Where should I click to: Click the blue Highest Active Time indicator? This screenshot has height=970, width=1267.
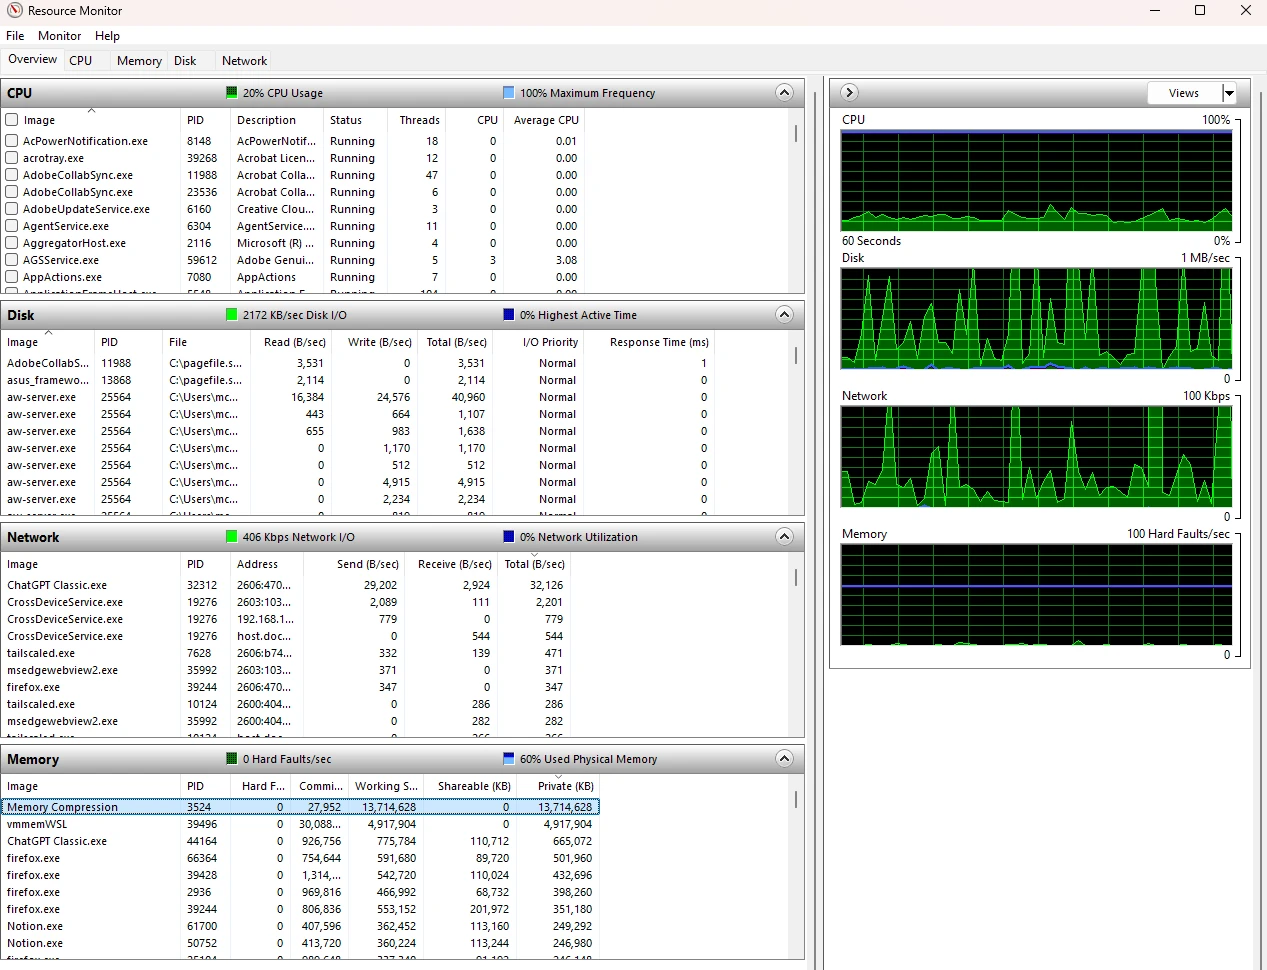pyautogui.click(x=509, y=315)
